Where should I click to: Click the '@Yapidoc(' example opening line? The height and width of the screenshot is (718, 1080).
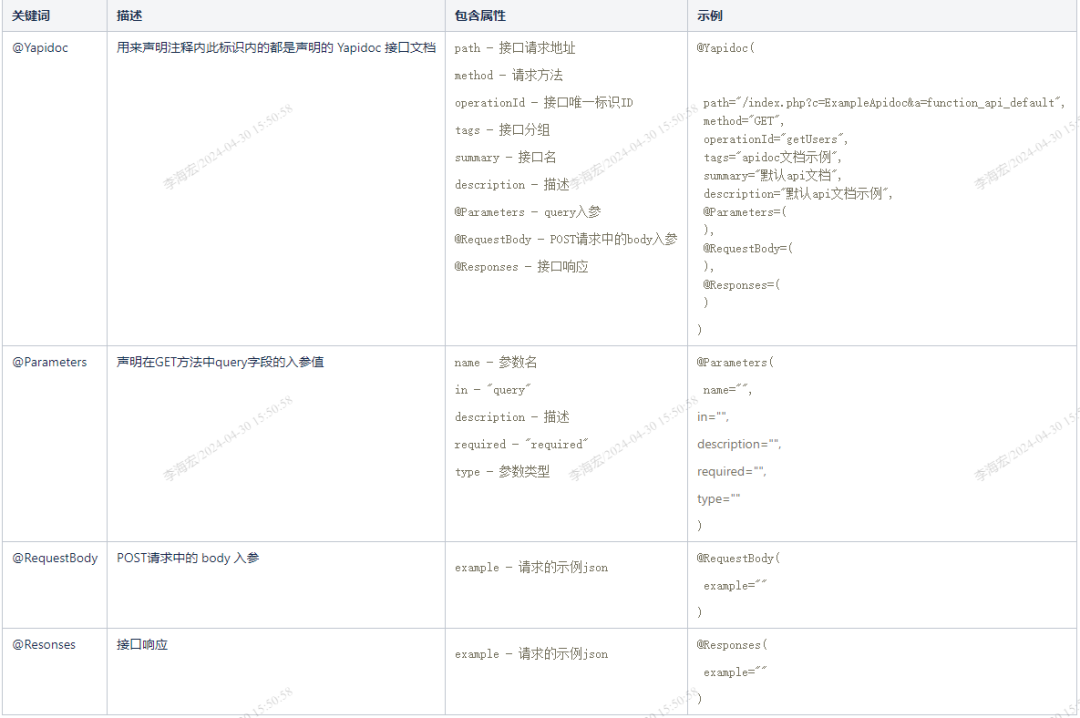click(x=725, y=48)
